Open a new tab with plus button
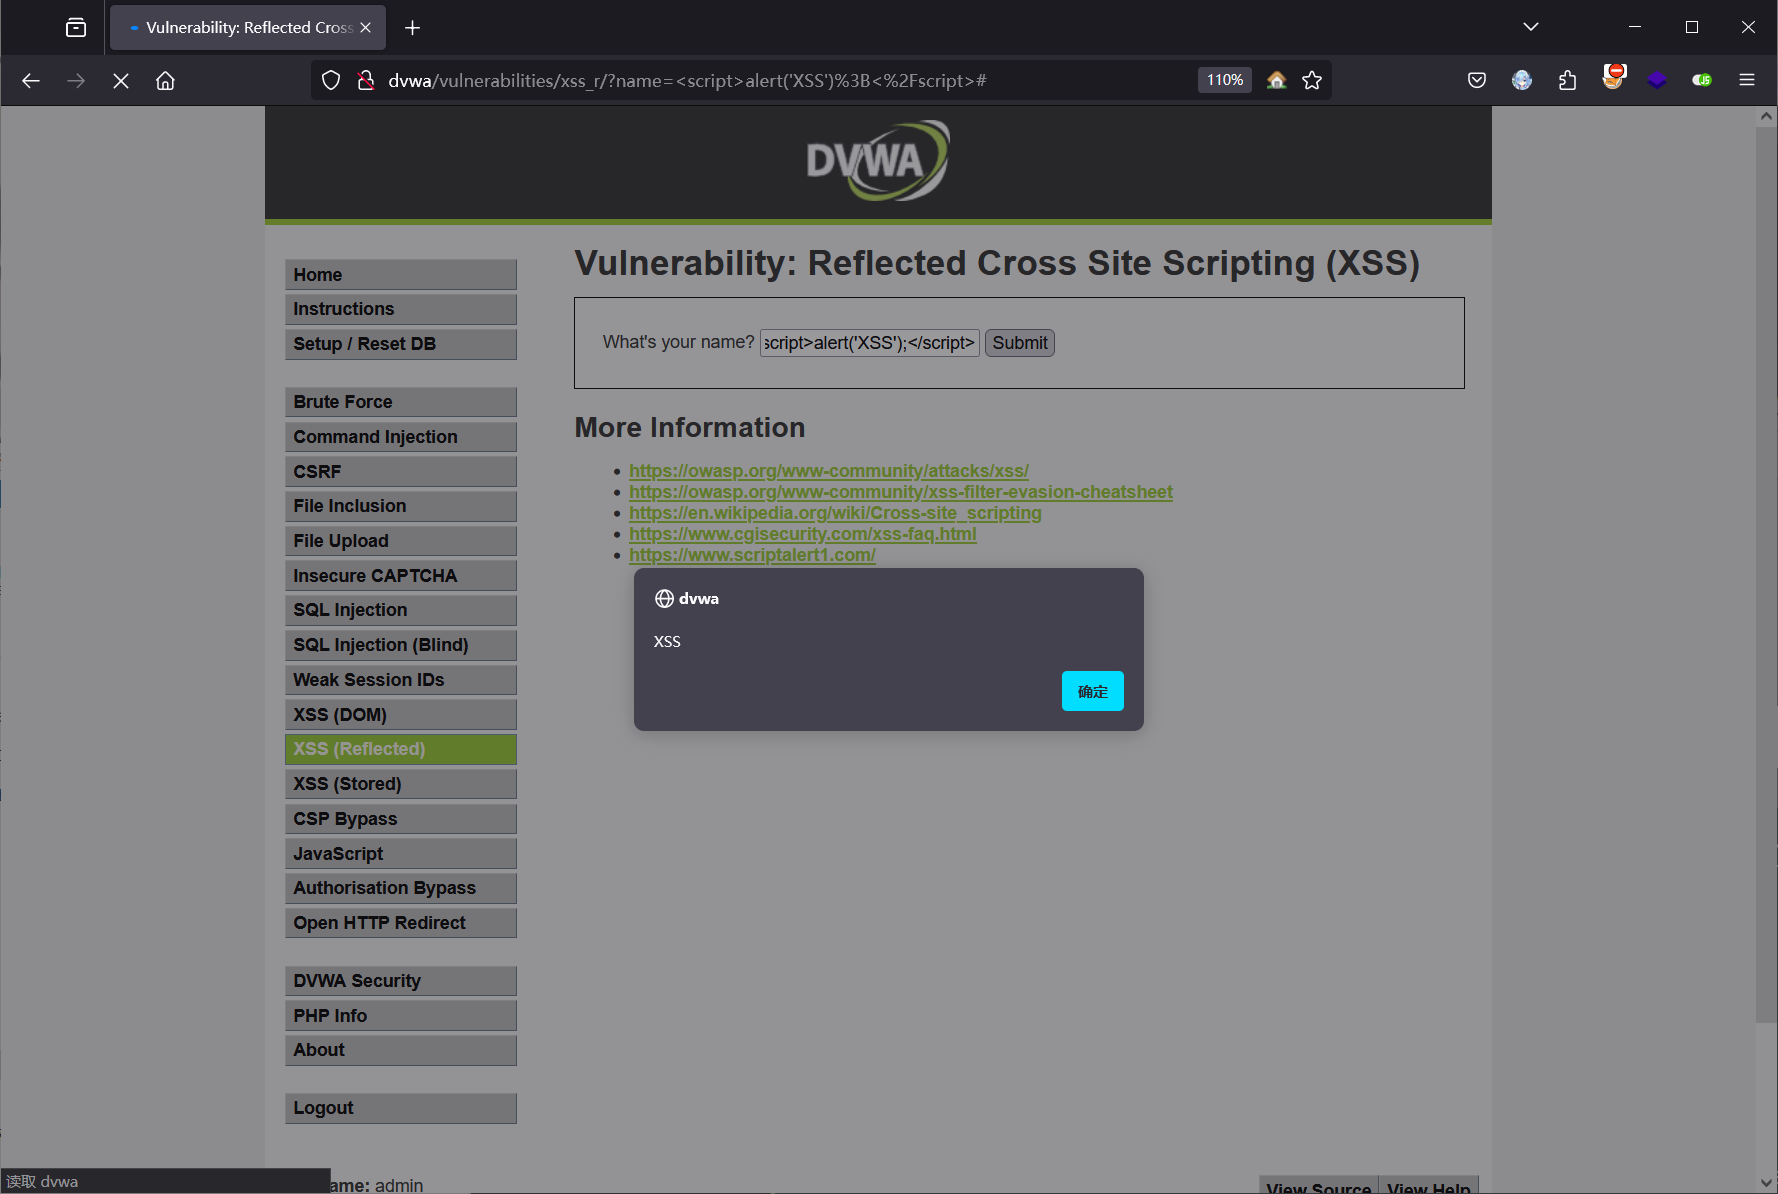The width and height of the screenshot is (1778, 1194). (412, 28)
